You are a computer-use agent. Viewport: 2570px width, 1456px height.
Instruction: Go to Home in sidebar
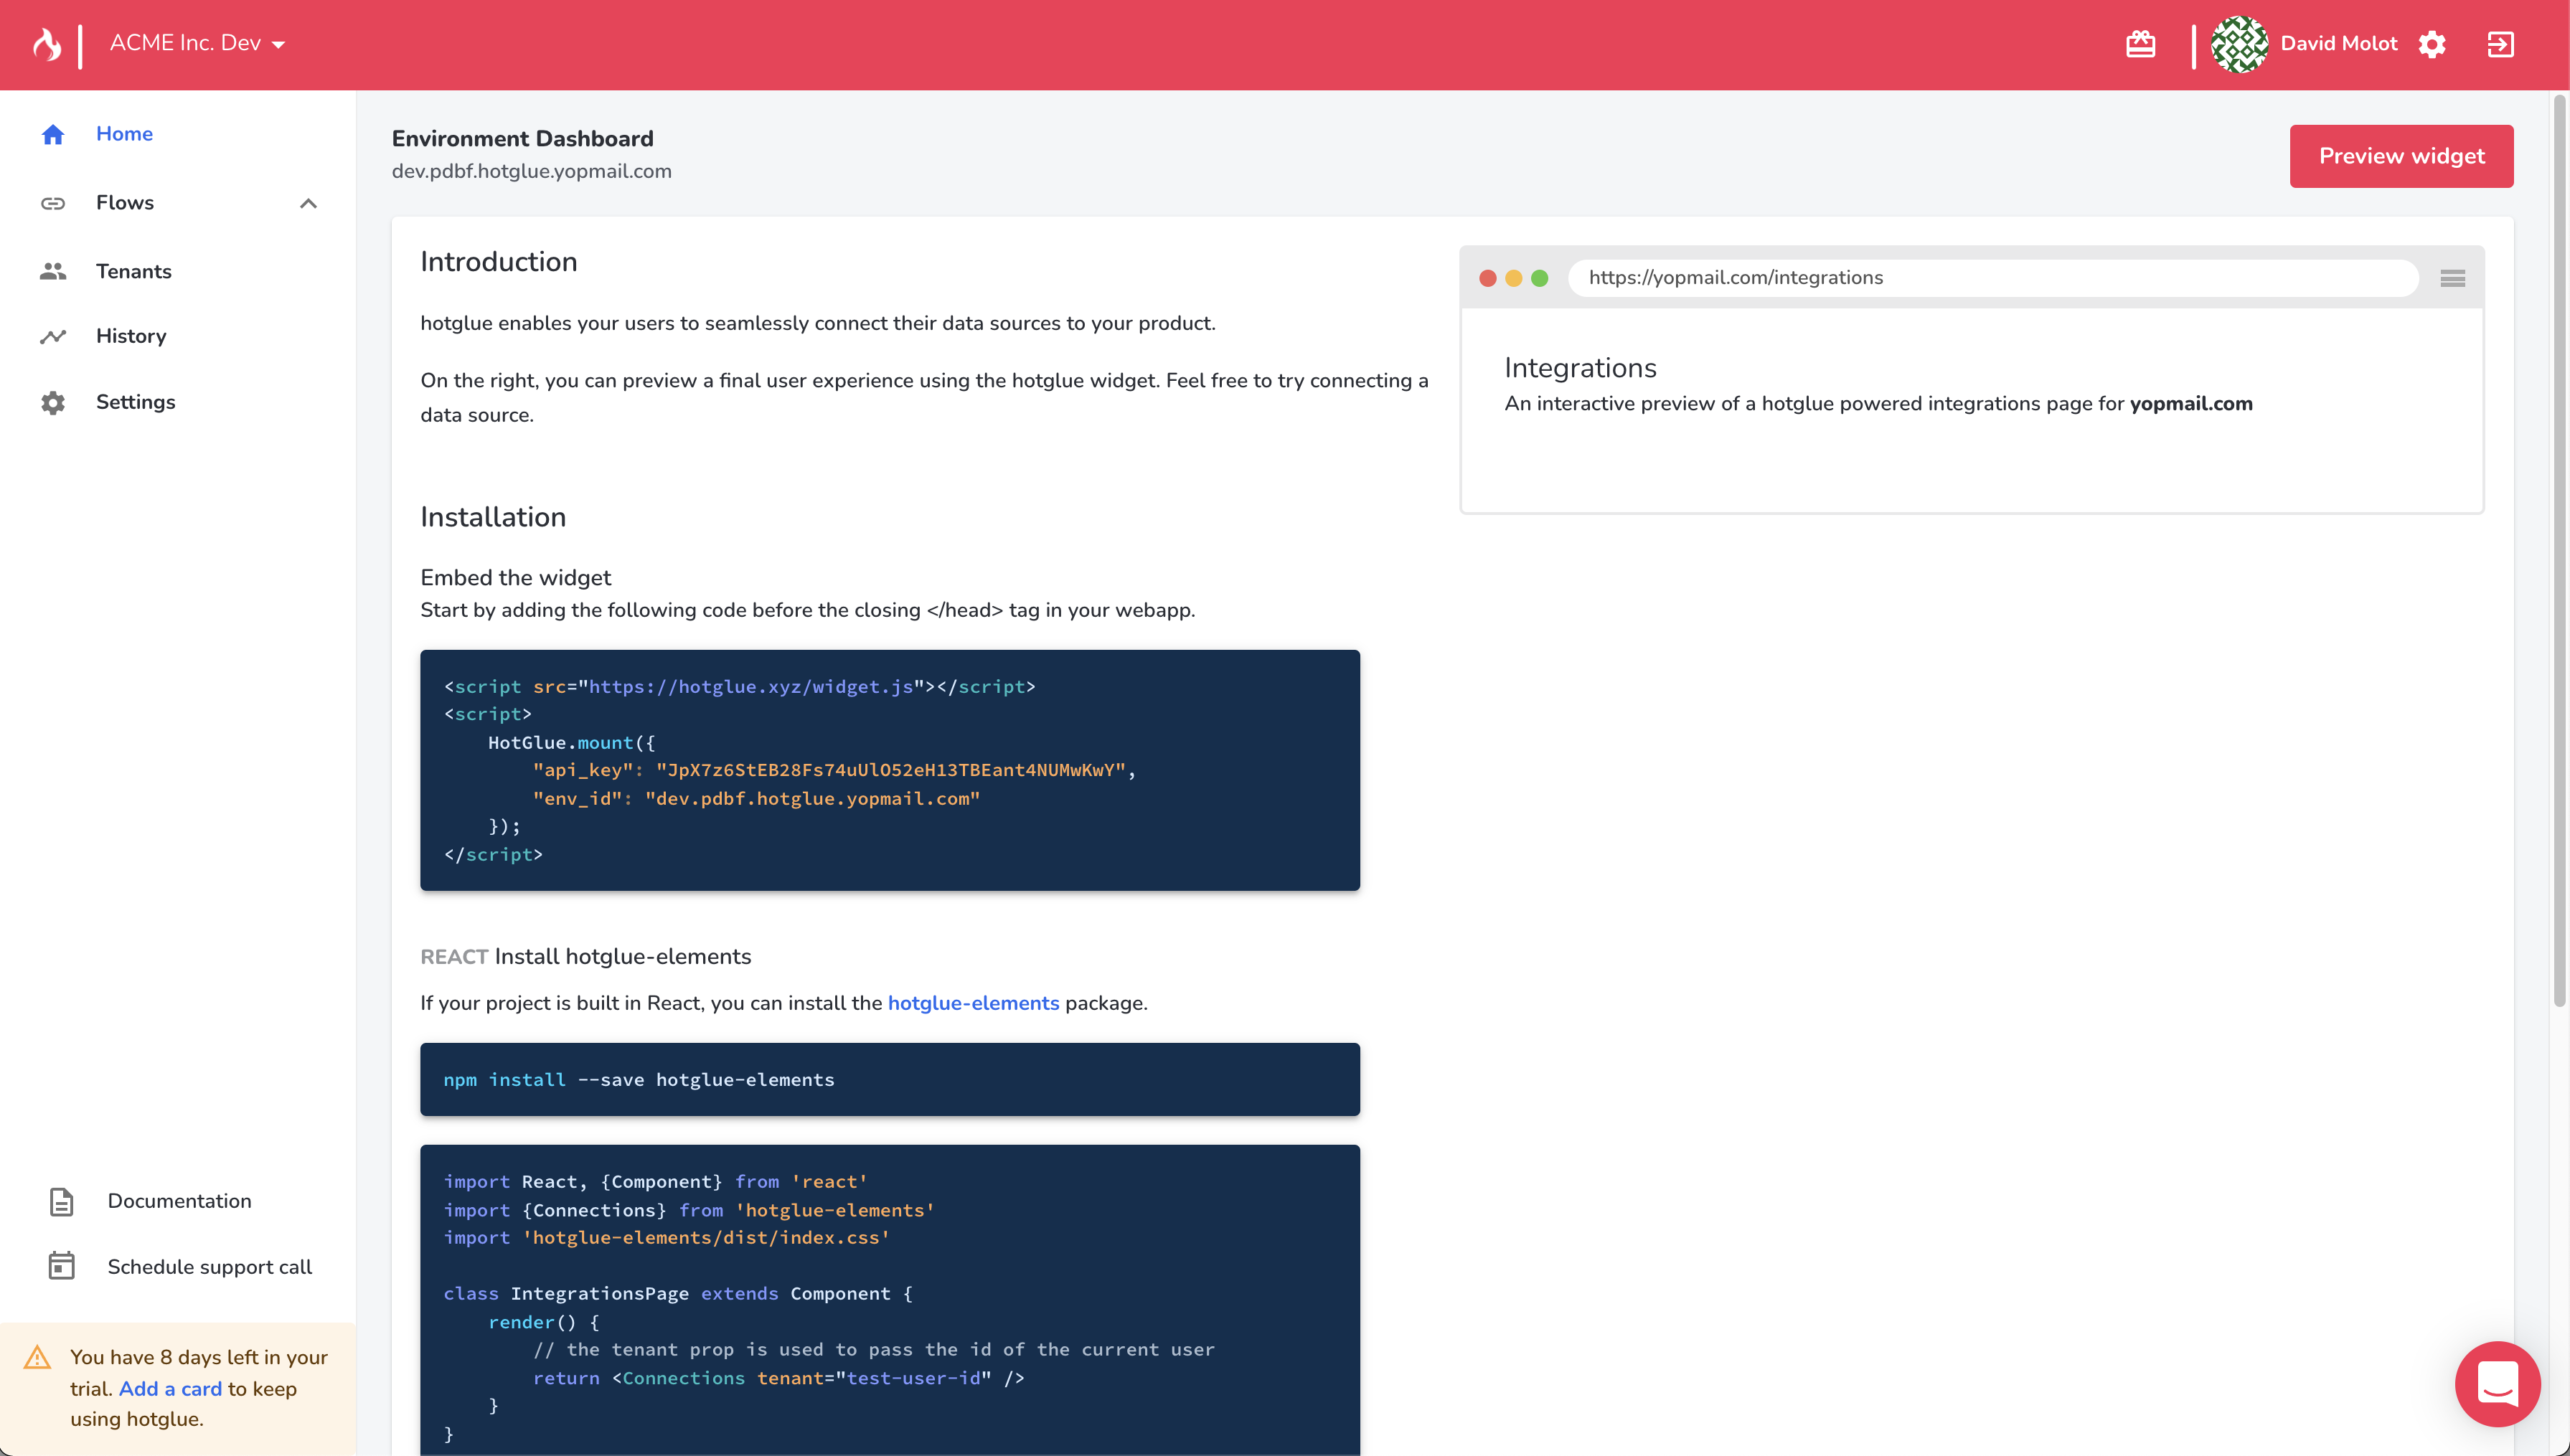click(124, 134)
